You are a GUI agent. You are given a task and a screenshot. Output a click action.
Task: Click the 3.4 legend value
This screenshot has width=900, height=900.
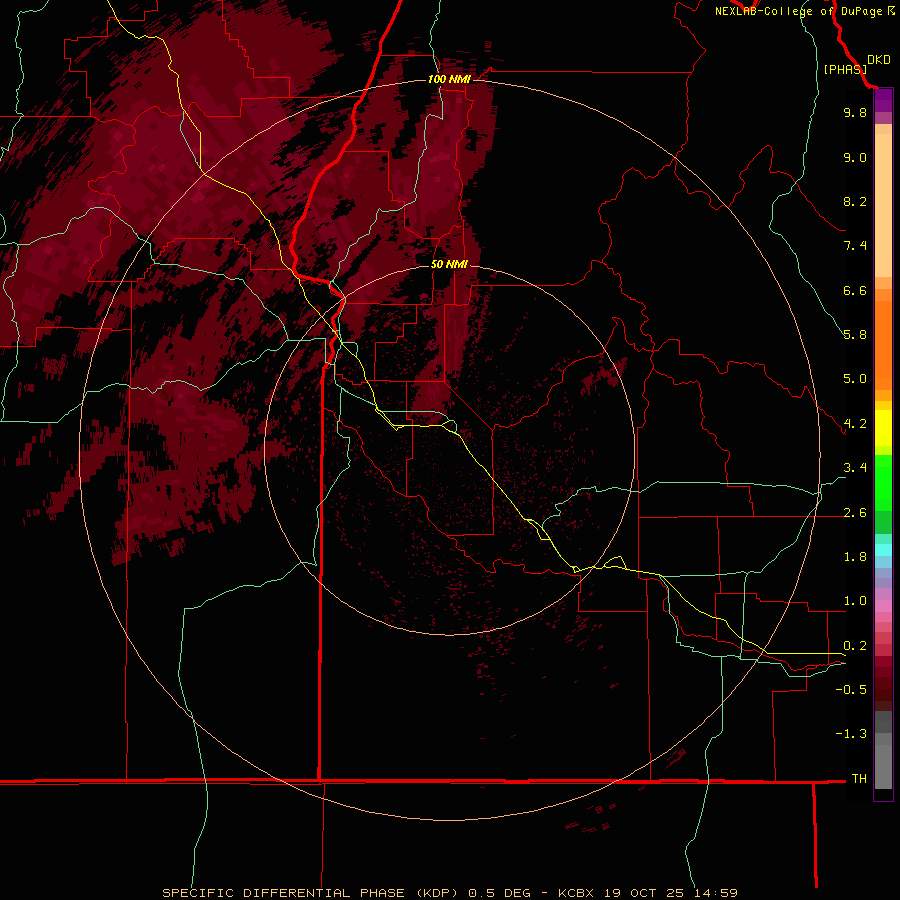click(x=855, y=468)
